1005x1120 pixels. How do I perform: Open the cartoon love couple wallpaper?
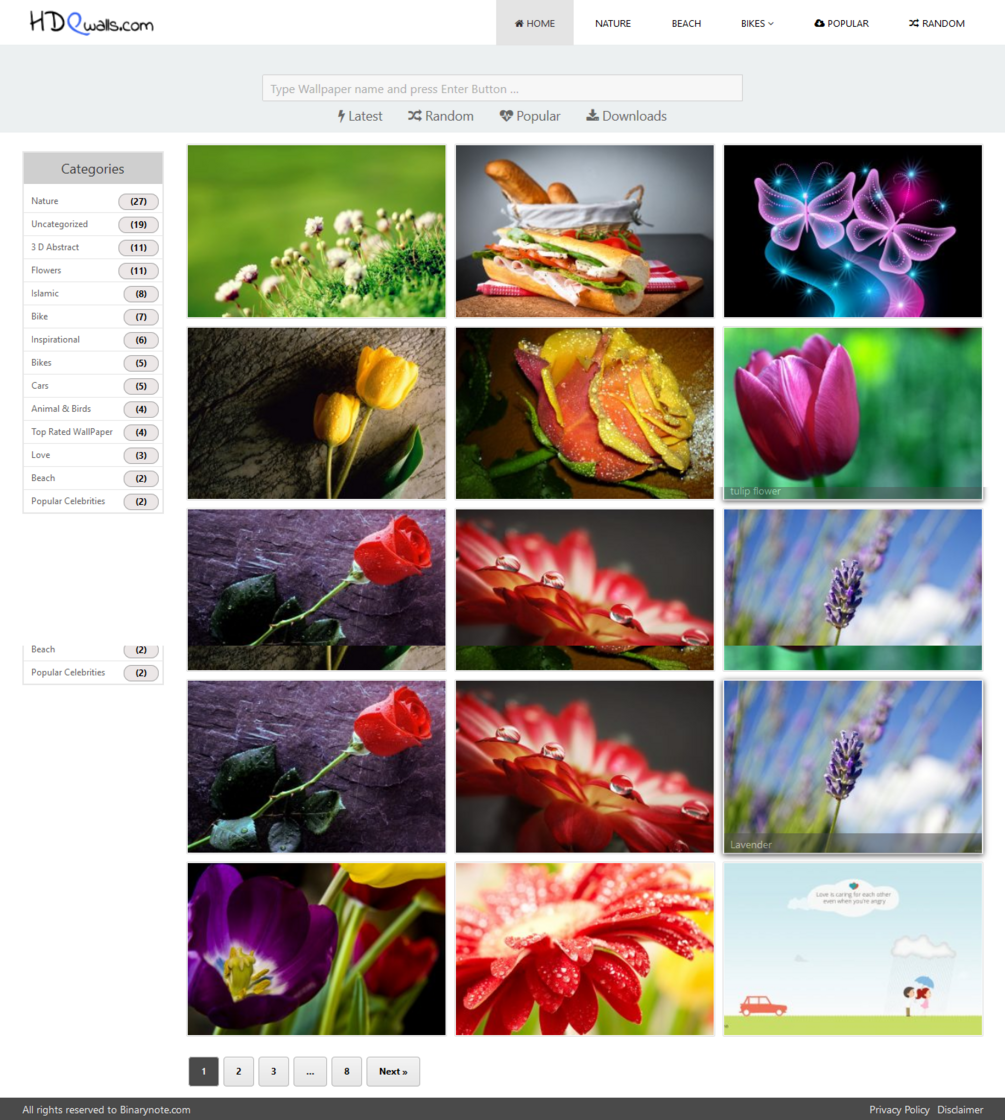853,949
